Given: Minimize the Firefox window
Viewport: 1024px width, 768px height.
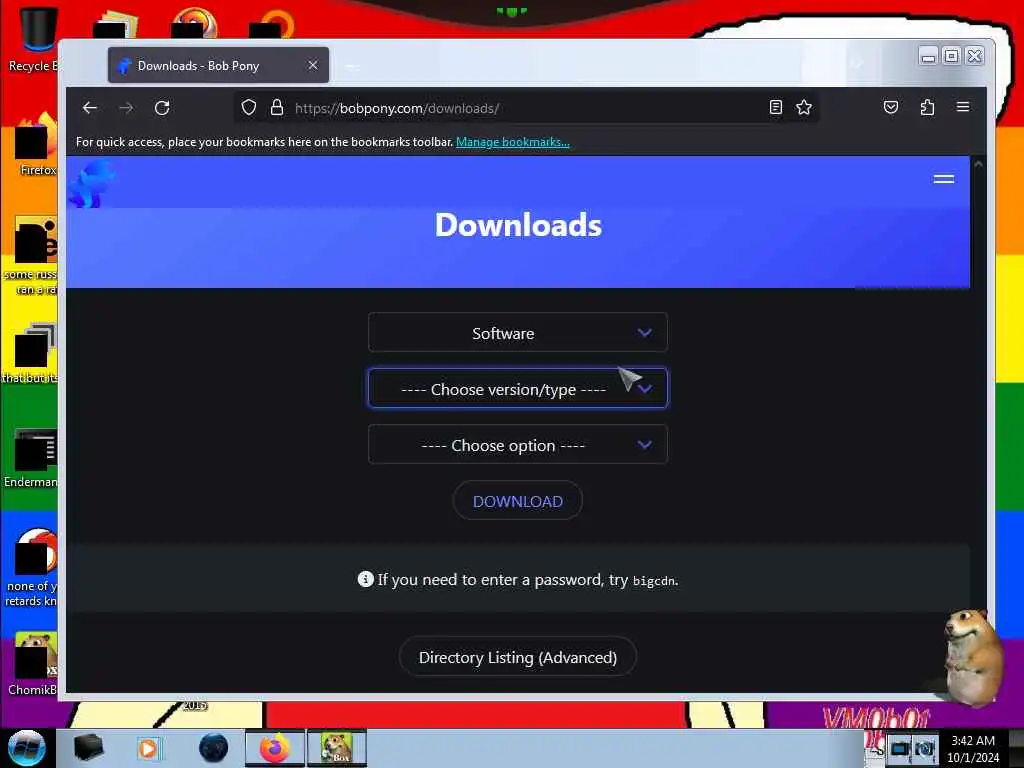Looking at the screenshot, I should tap(928, 57).
